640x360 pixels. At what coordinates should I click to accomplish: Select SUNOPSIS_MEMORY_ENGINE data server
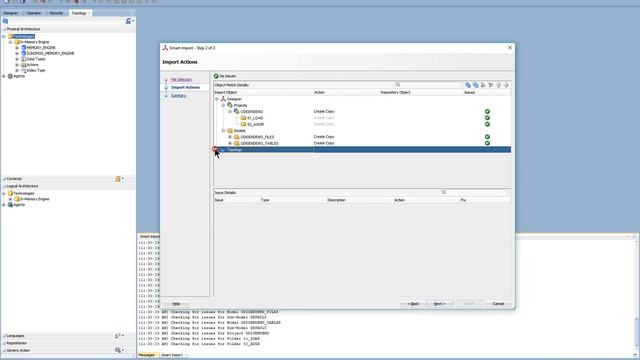point(50,53)
